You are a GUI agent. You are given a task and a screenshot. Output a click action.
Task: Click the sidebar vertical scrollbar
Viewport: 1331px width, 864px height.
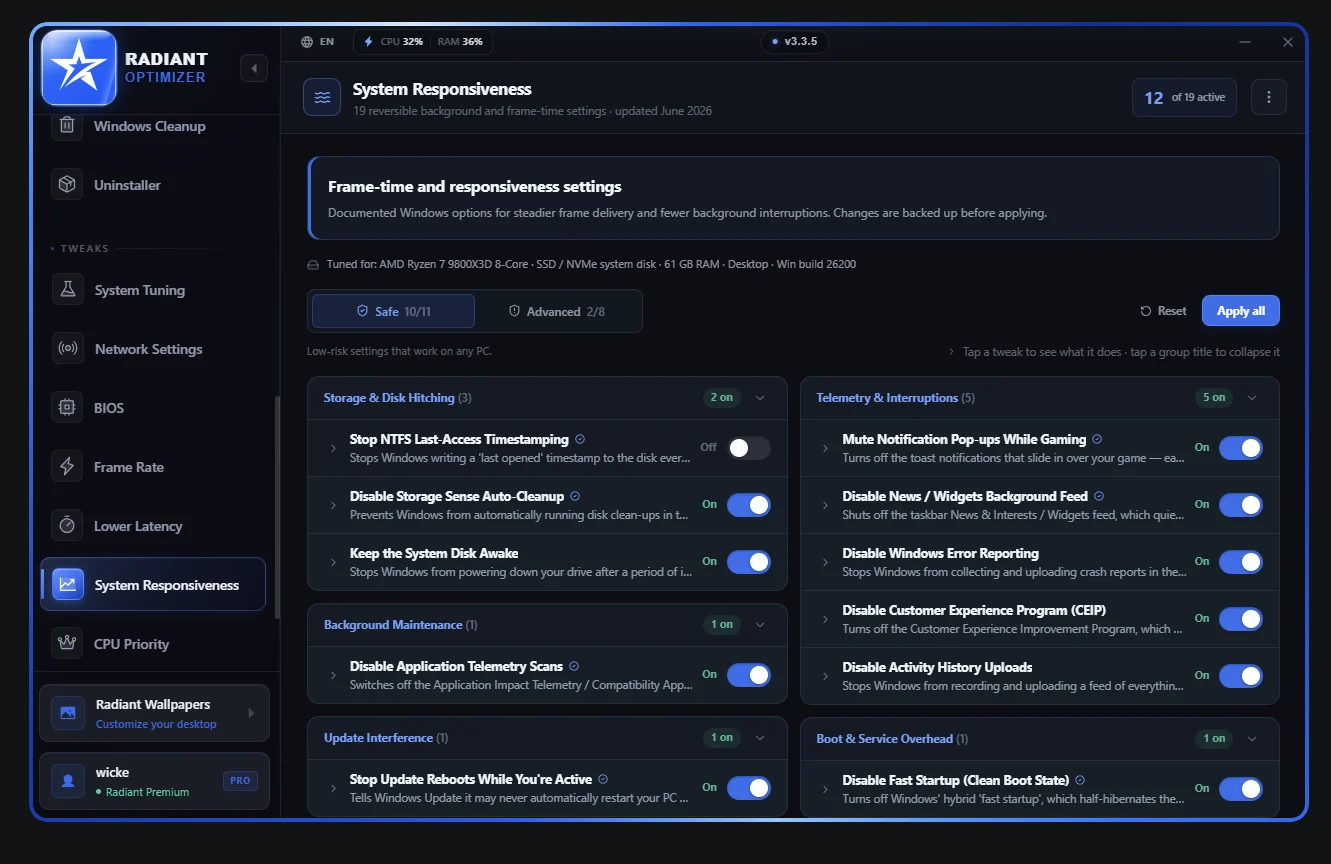(277, 507)
